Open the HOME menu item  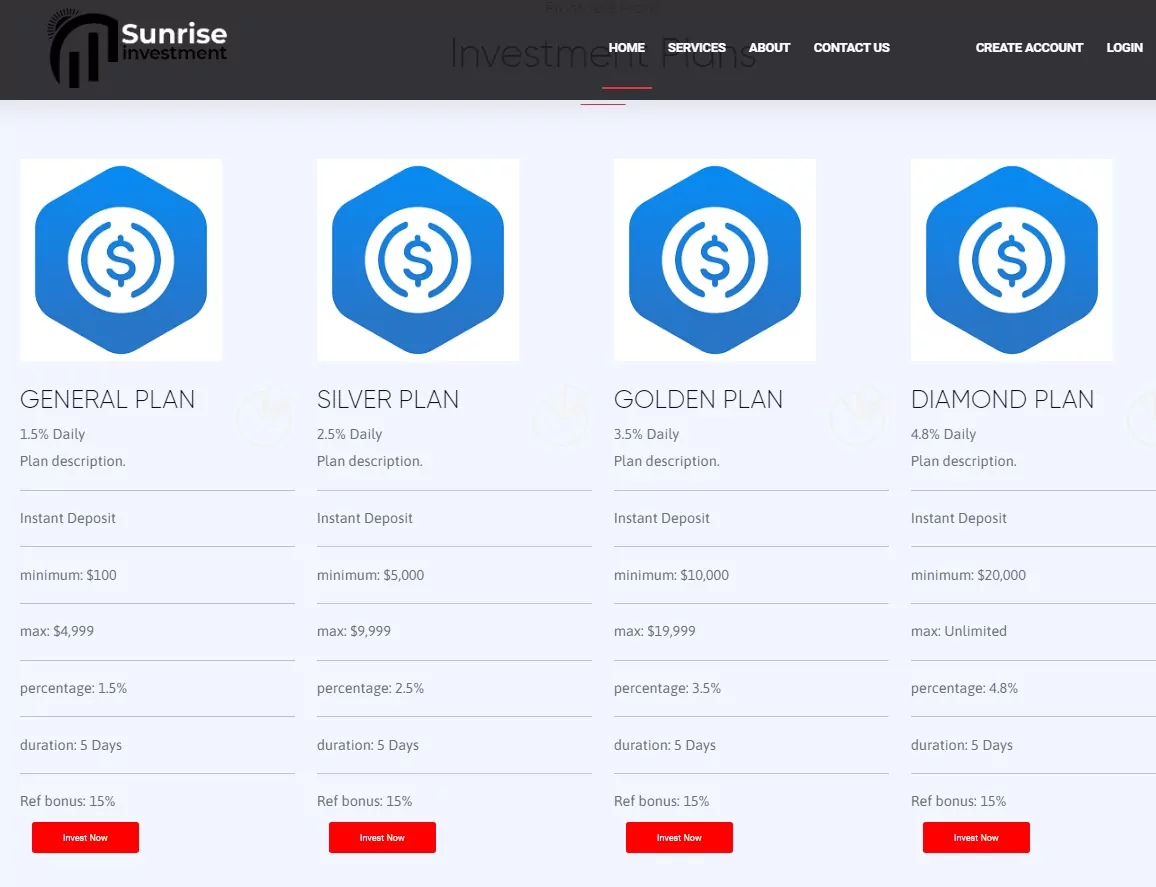pos(627,48)
